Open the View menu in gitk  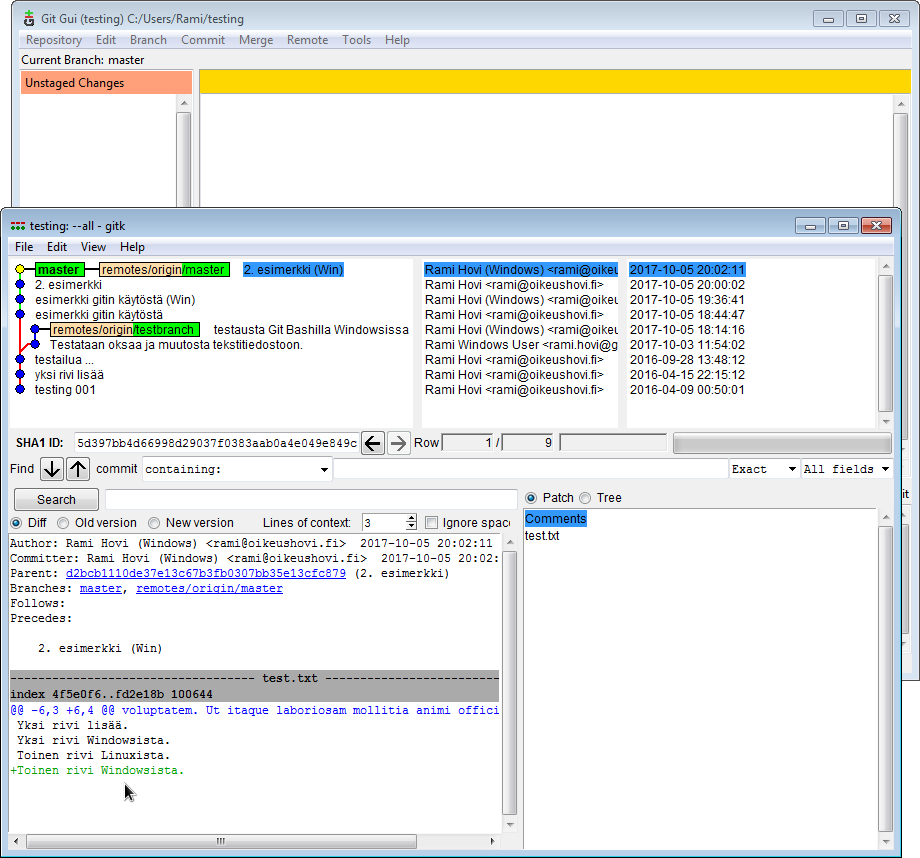click(93, 247)
